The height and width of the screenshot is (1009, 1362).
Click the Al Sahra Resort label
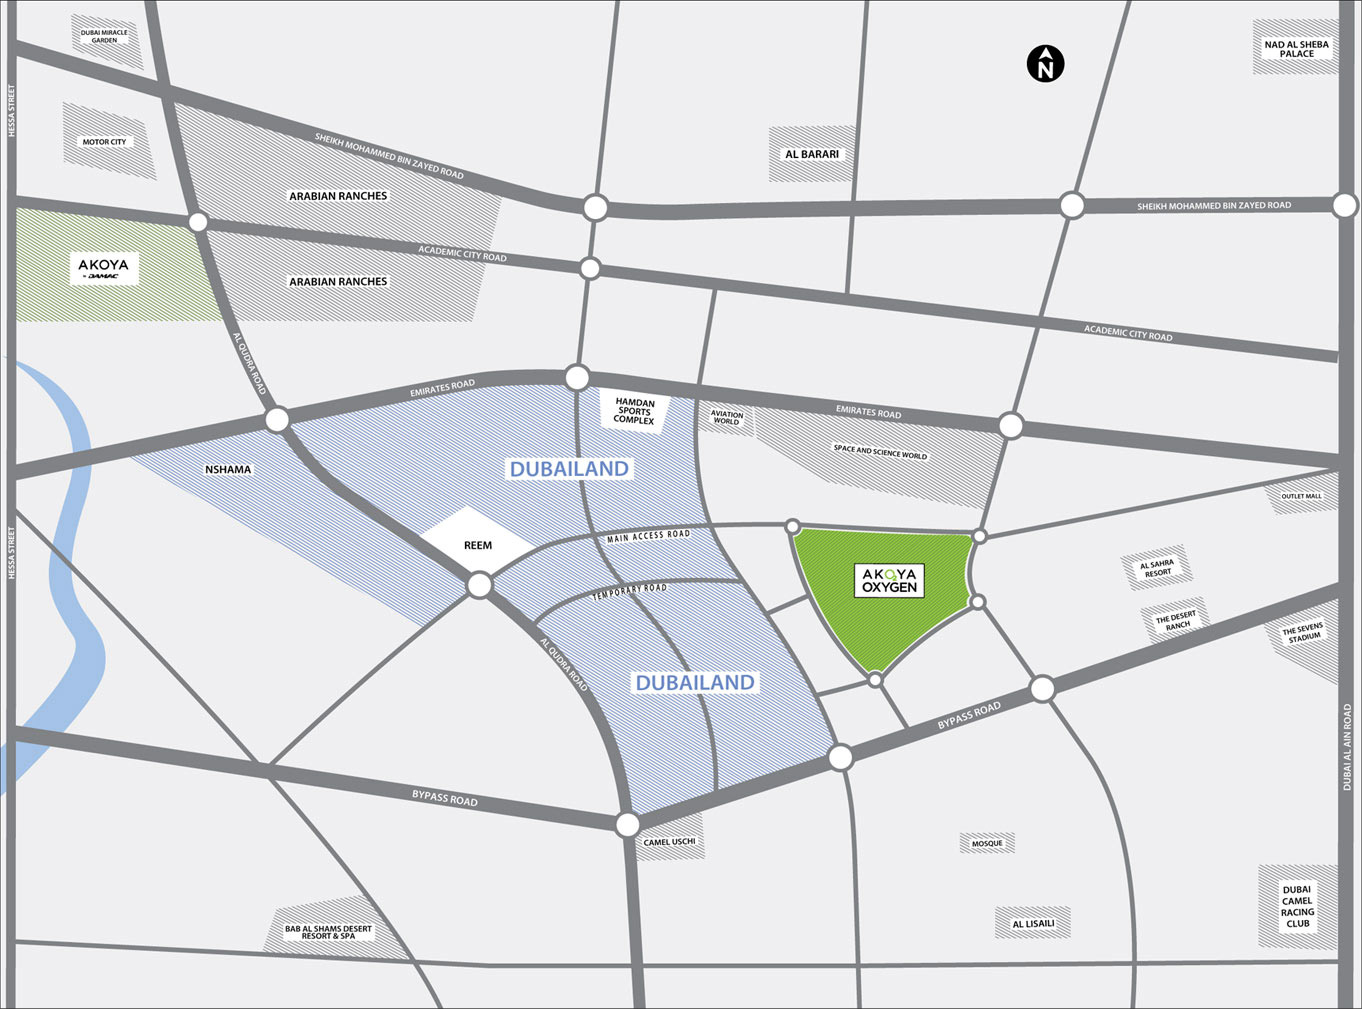click(1157, 569)
